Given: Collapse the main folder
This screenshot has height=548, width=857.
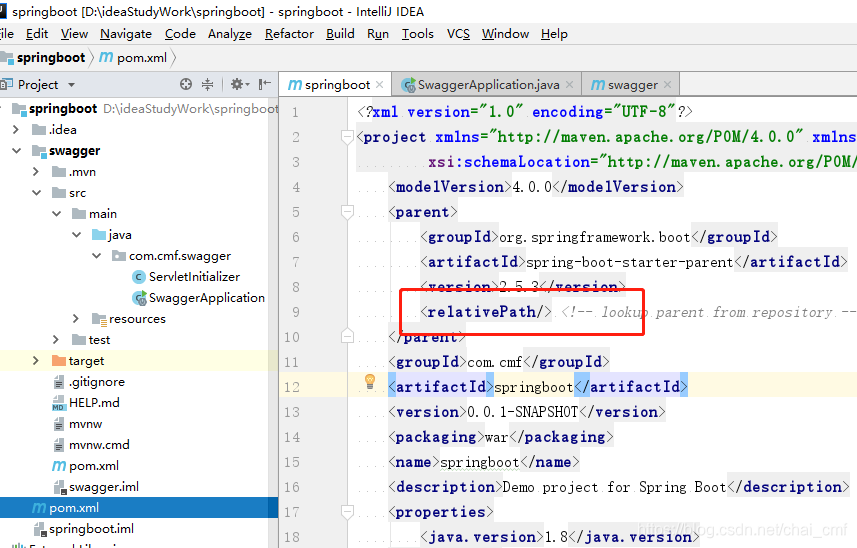Looking at the screenshot, I should [x=57, y=214].
